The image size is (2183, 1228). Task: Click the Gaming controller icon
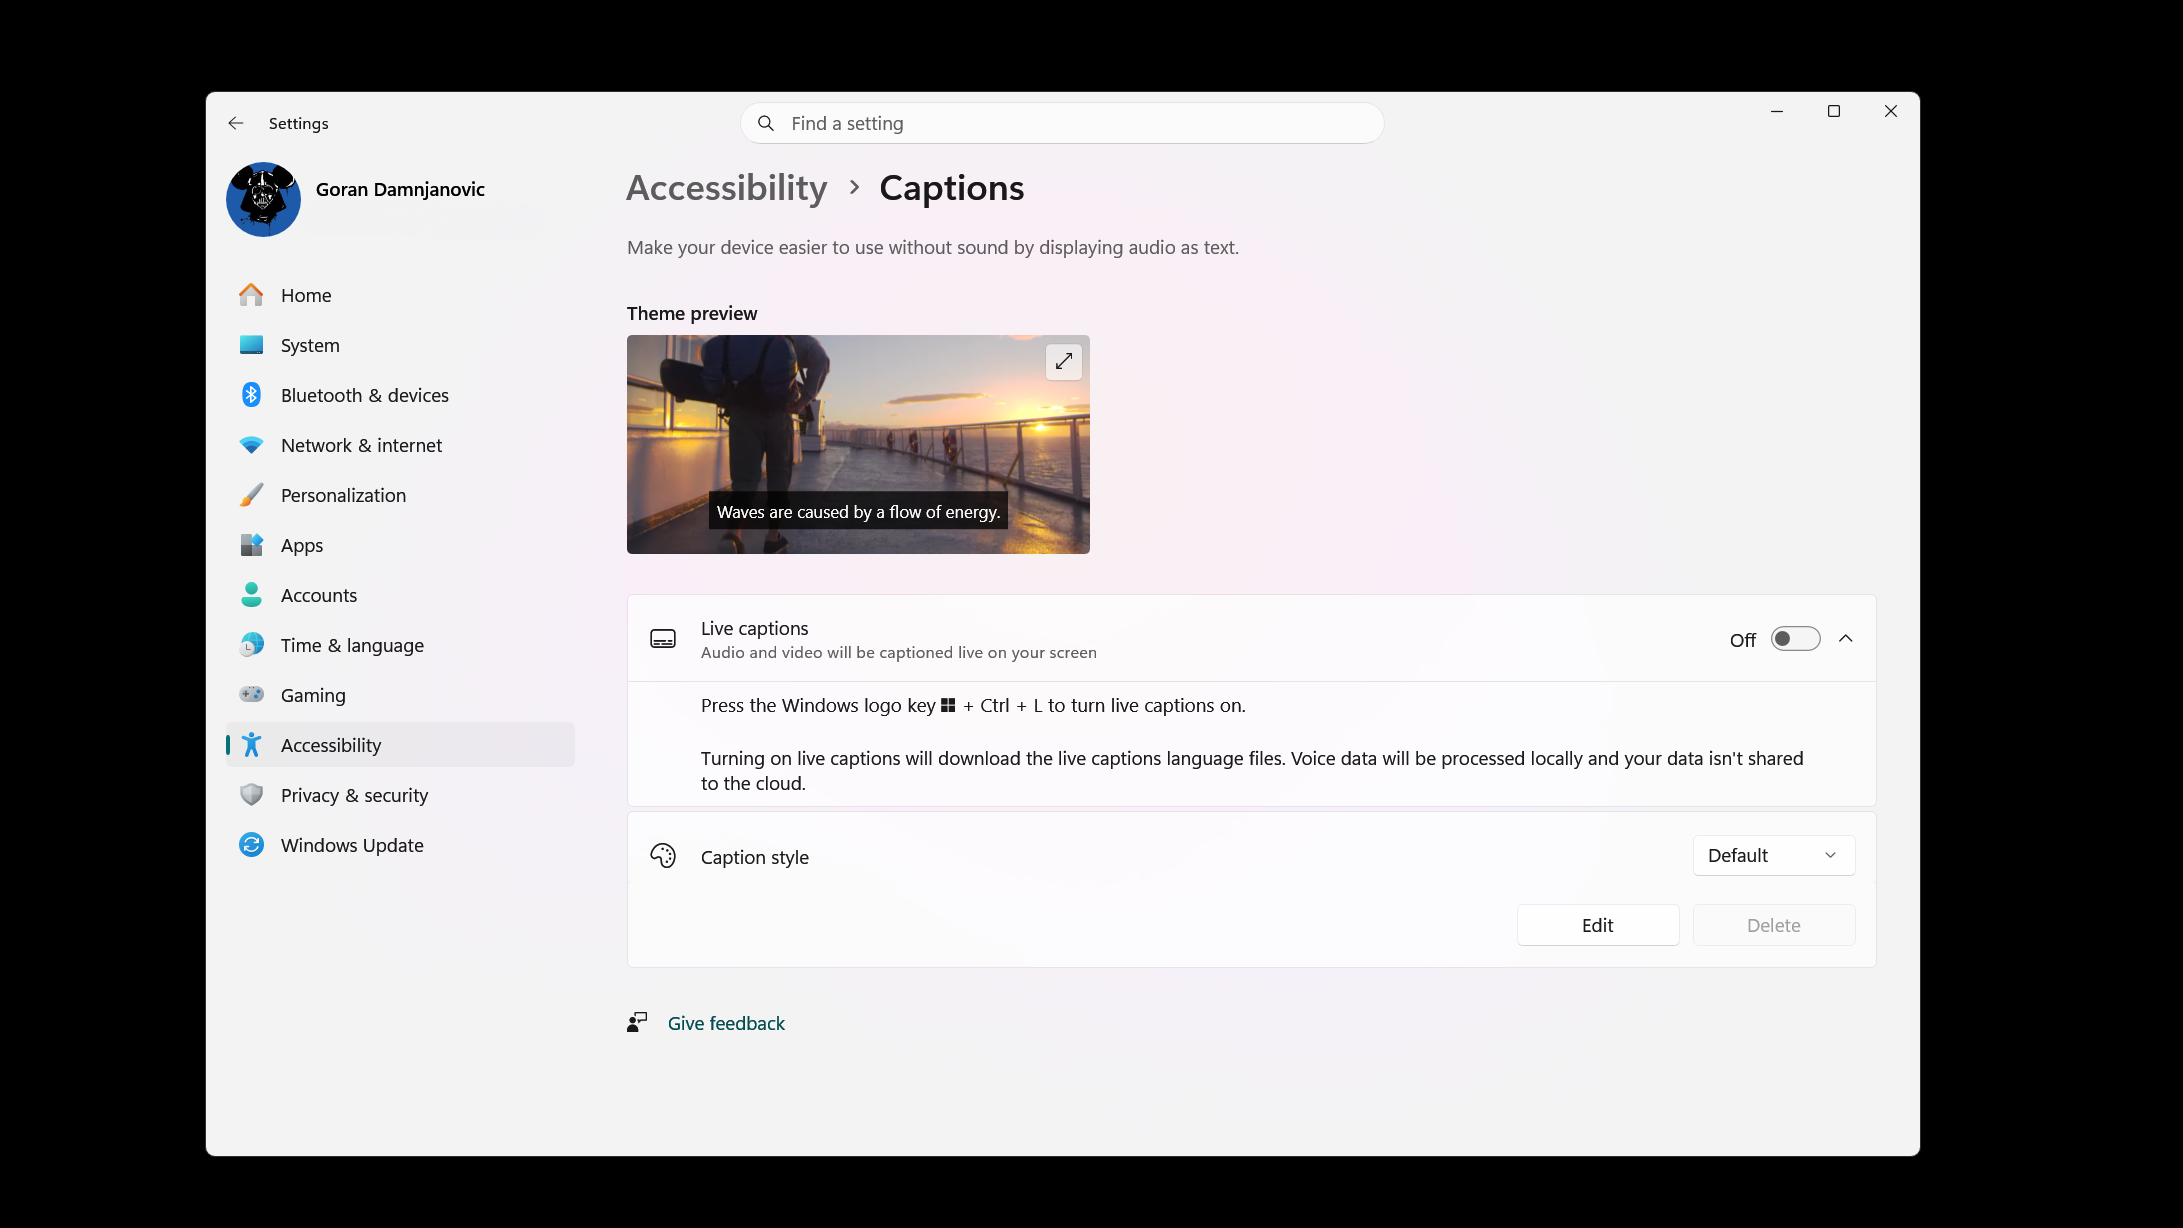(251, 694)
